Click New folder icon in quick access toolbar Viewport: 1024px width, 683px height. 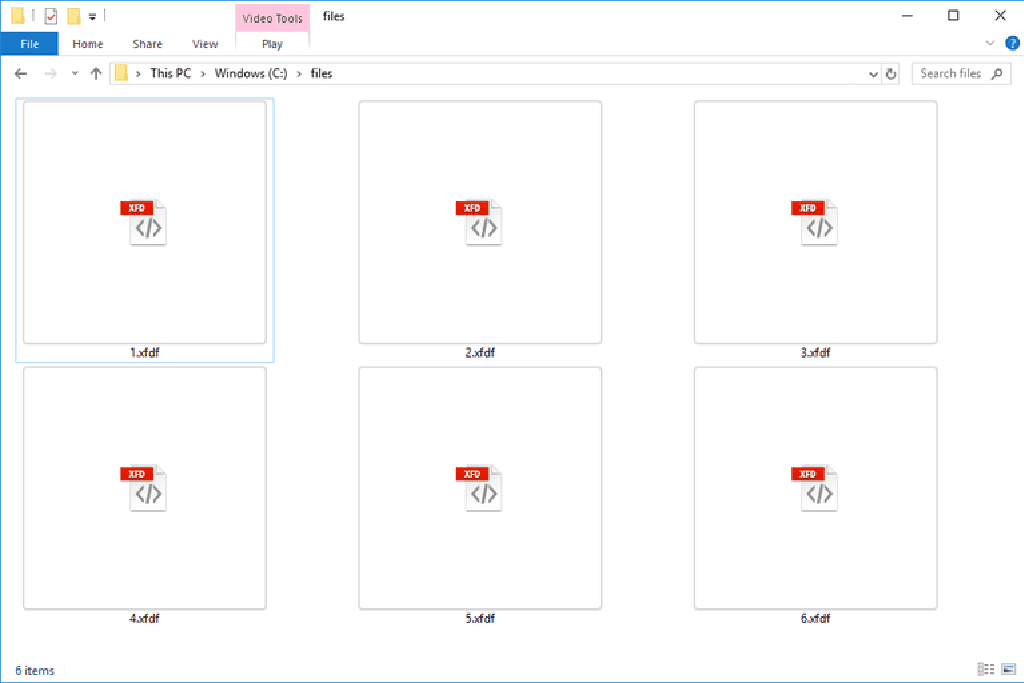click(x=74, y=16)
